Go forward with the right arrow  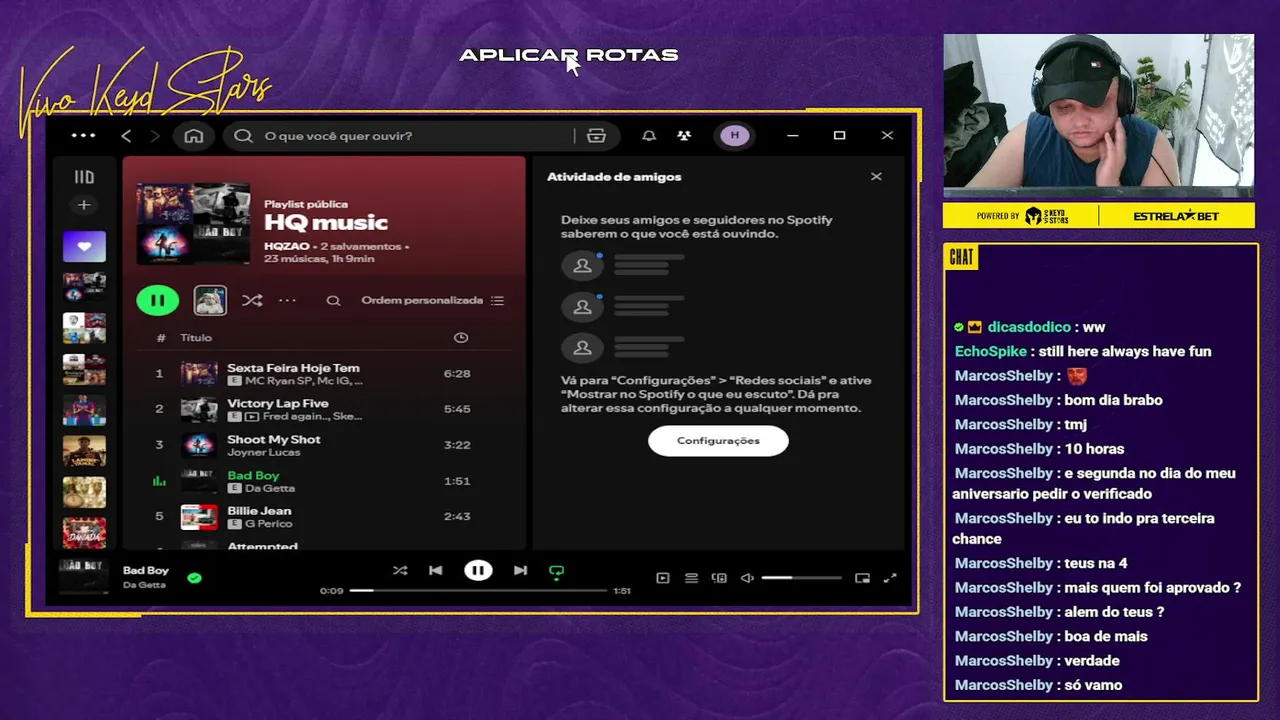(x=154, y=136)
